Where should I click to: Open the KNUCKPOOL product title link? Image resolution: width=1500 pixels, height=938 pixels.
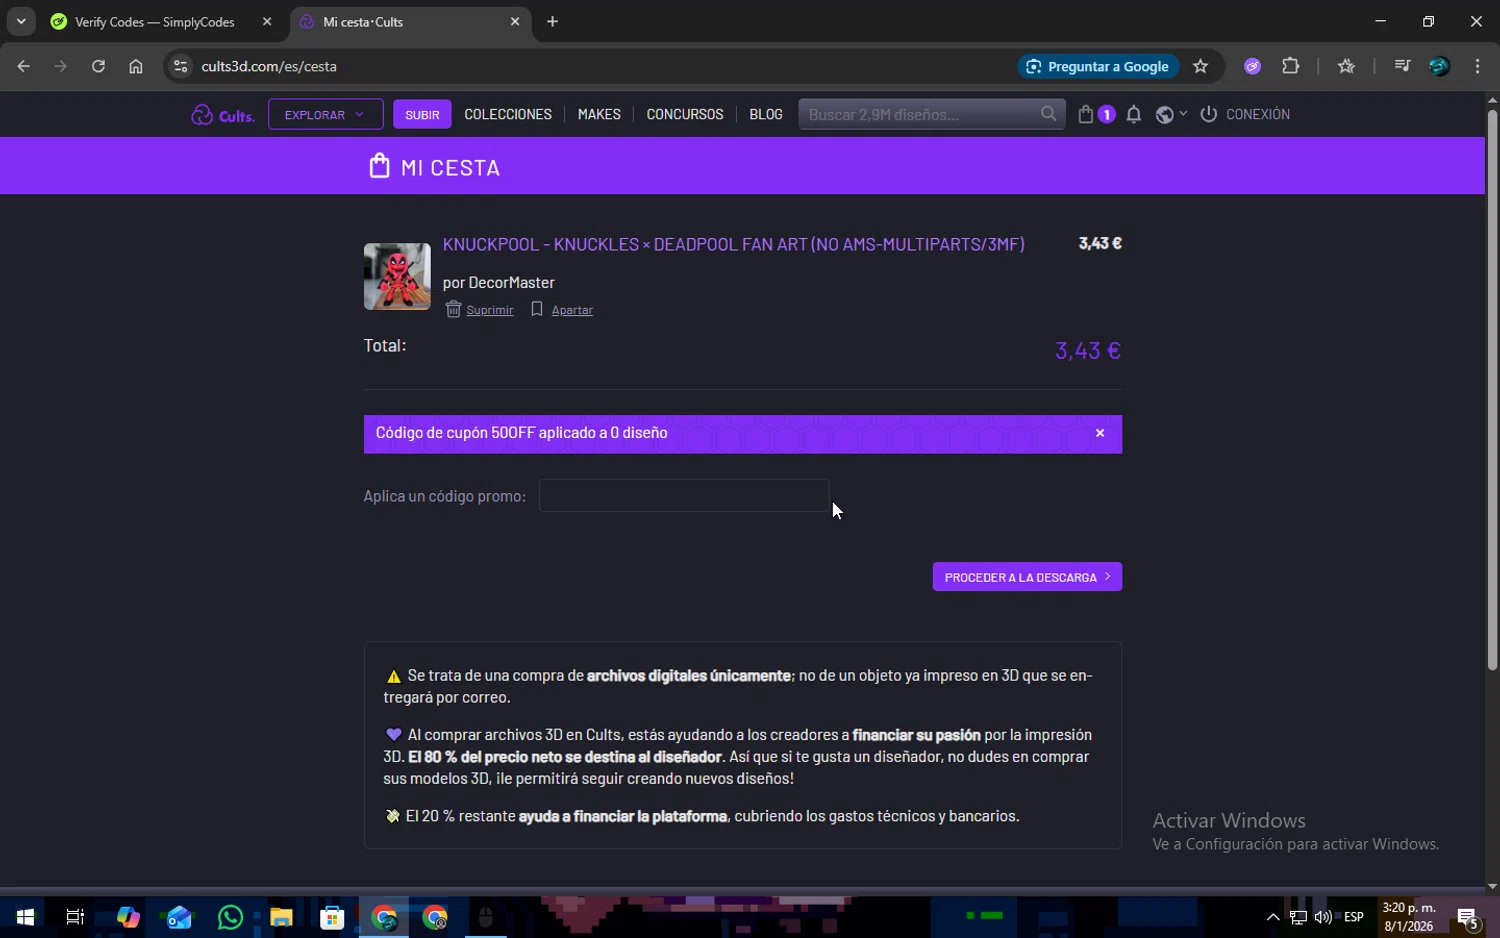tap(734, 244)
